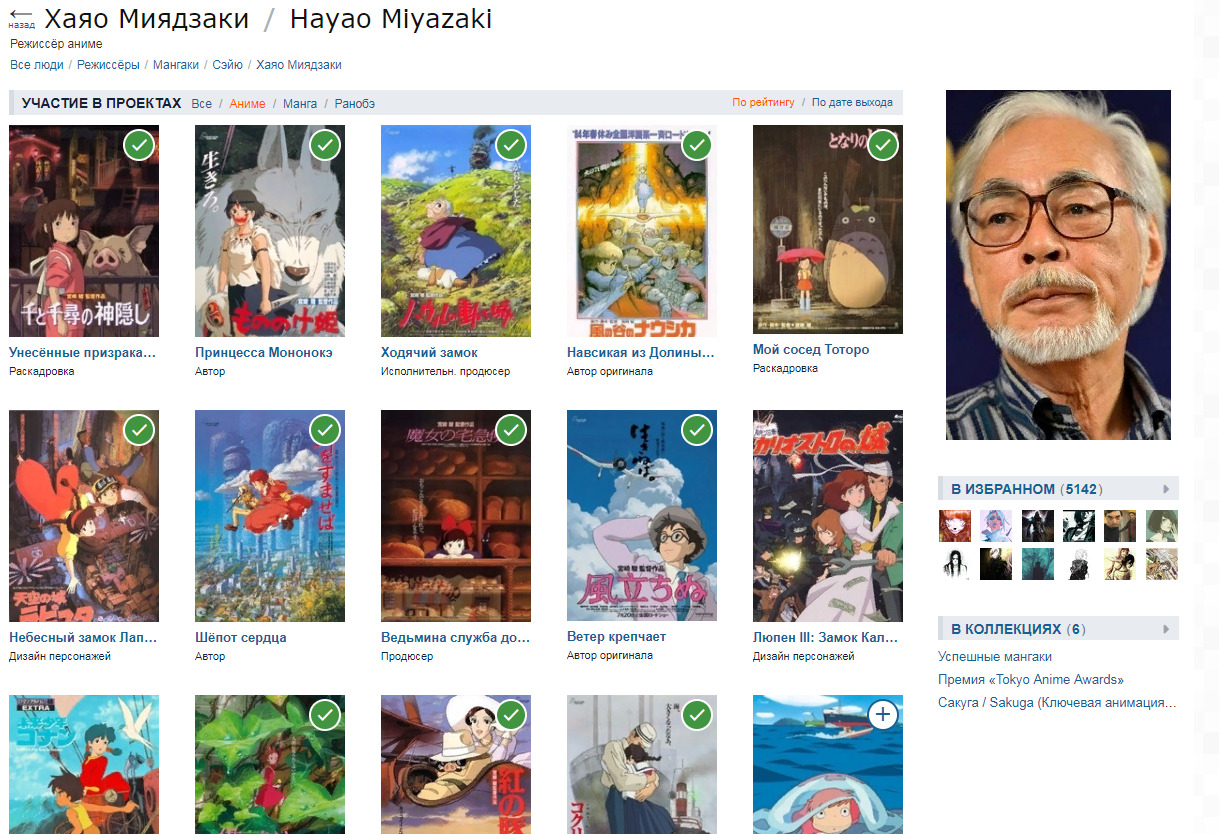Switch to the Манга filter tab

[x=300, y=103]
